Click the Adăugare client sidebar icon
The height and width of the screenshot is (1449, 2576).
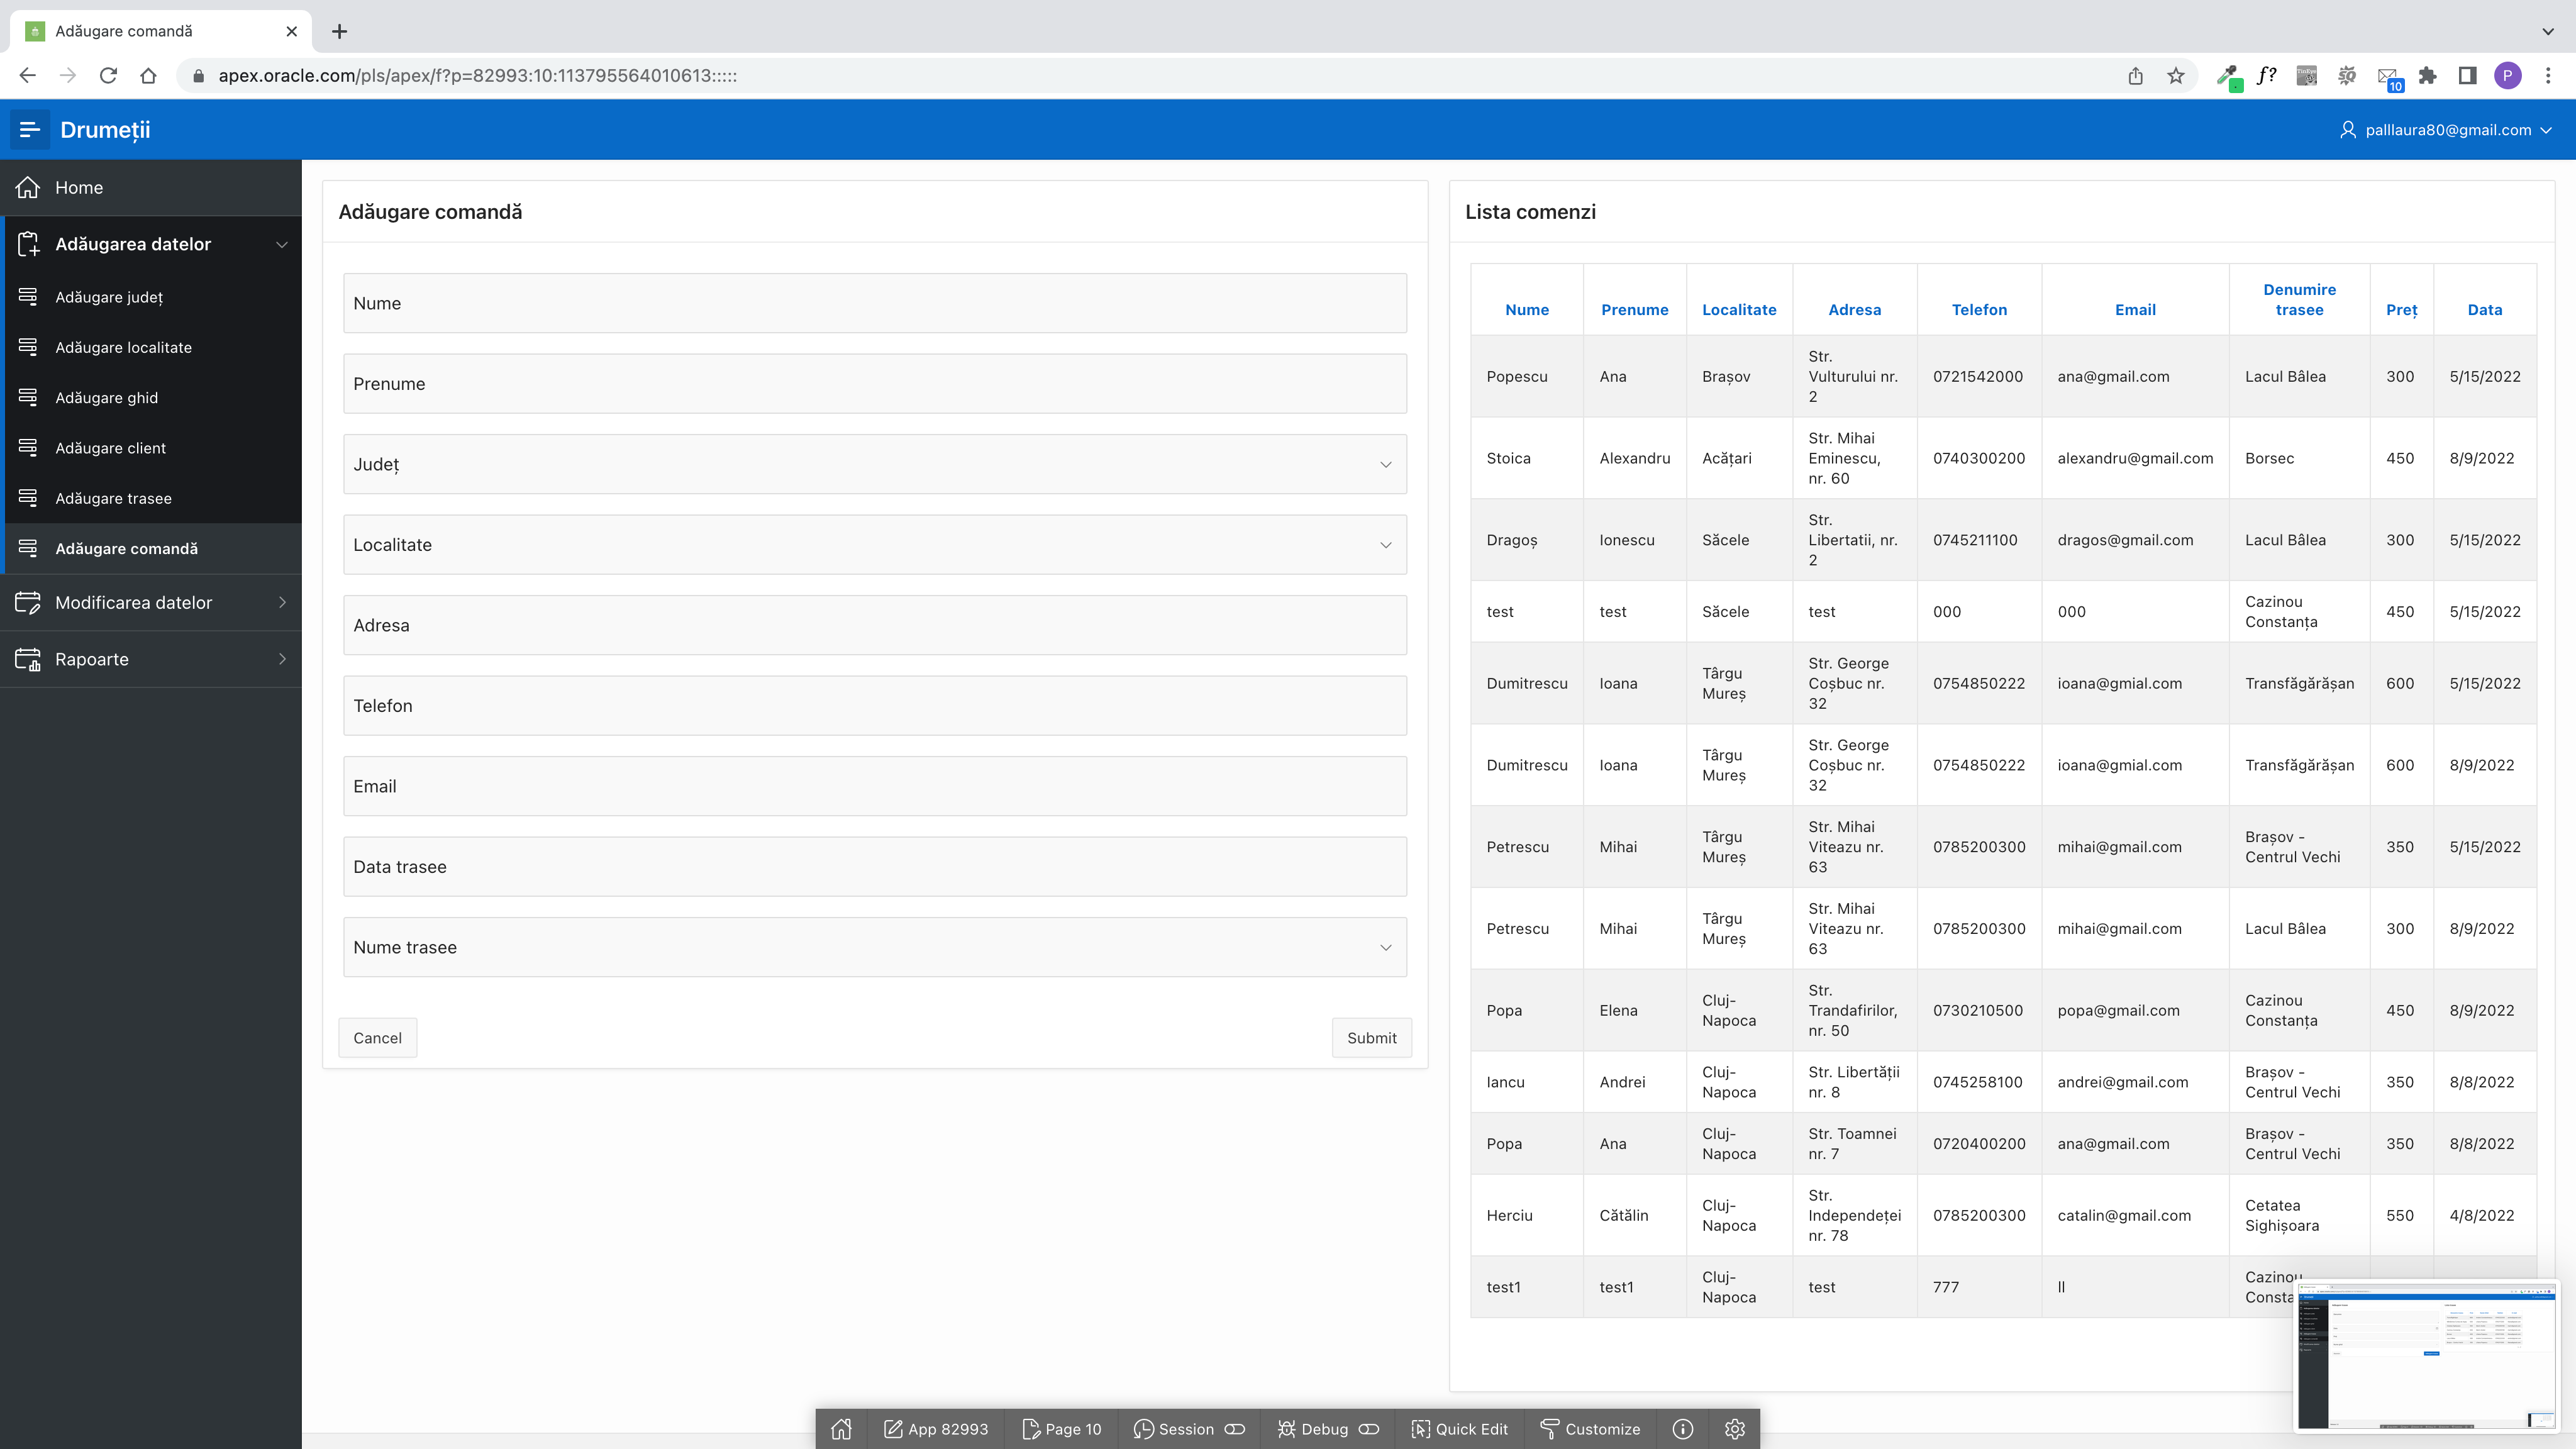tap(29, 447)
